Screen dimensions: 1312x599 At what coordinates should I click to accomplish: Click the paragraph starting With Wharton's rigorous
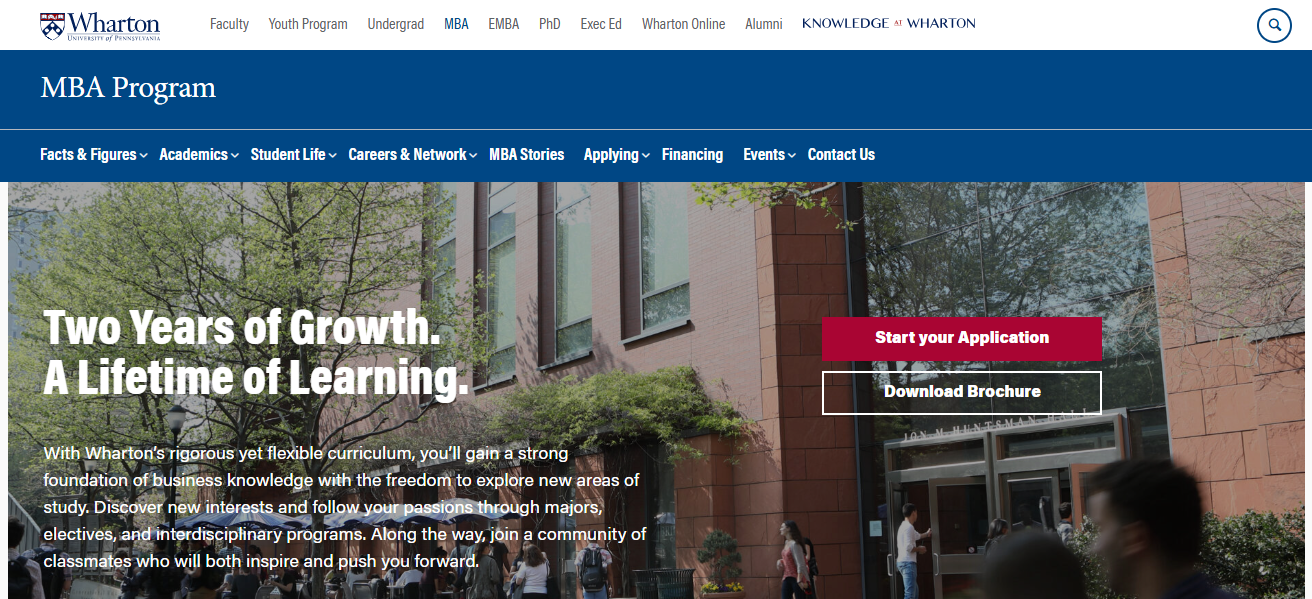click(x=345, y=507)
